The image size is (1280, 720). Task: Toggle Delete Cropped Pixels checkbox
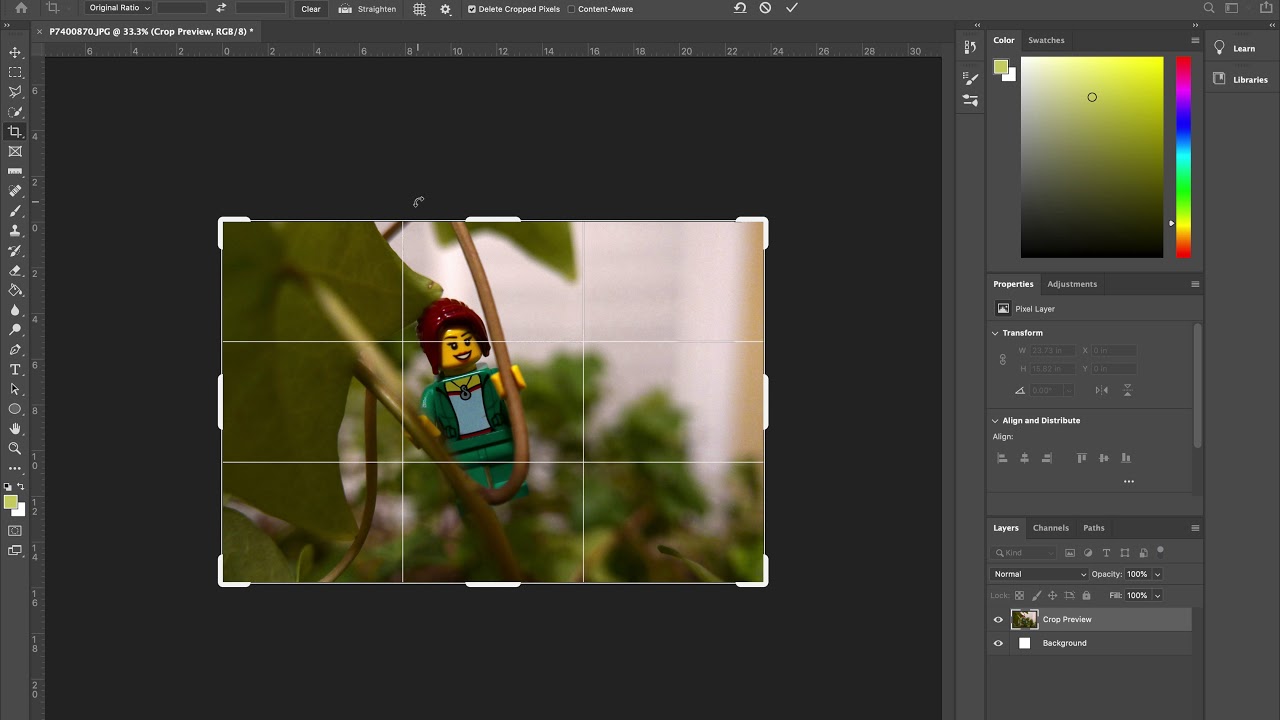(x=472, y=9)
